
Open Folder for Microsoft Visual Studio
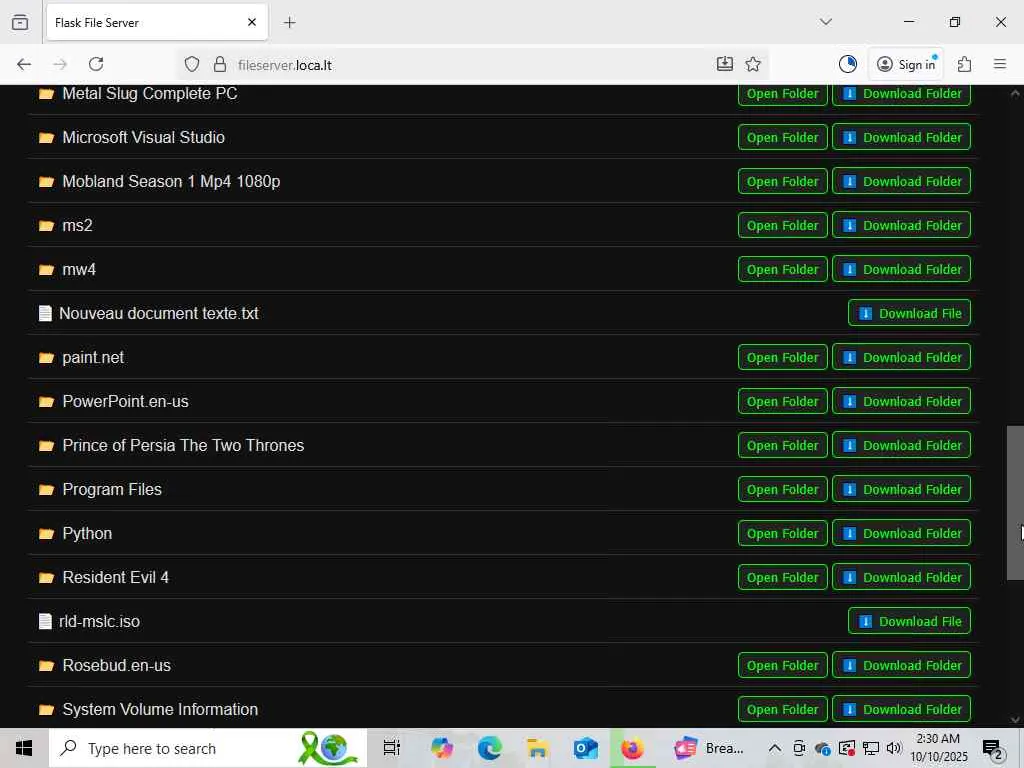pyautogui.click(x=782, y=137)
